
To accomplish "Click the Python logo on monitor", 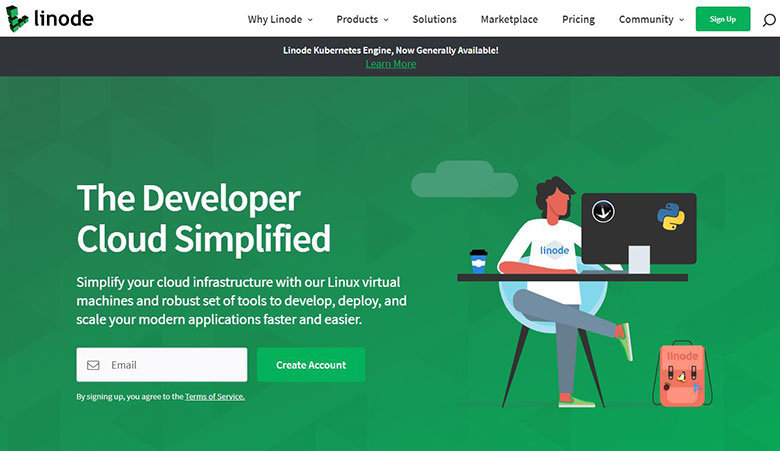I will pyautogui.click(x=669, y=217).
